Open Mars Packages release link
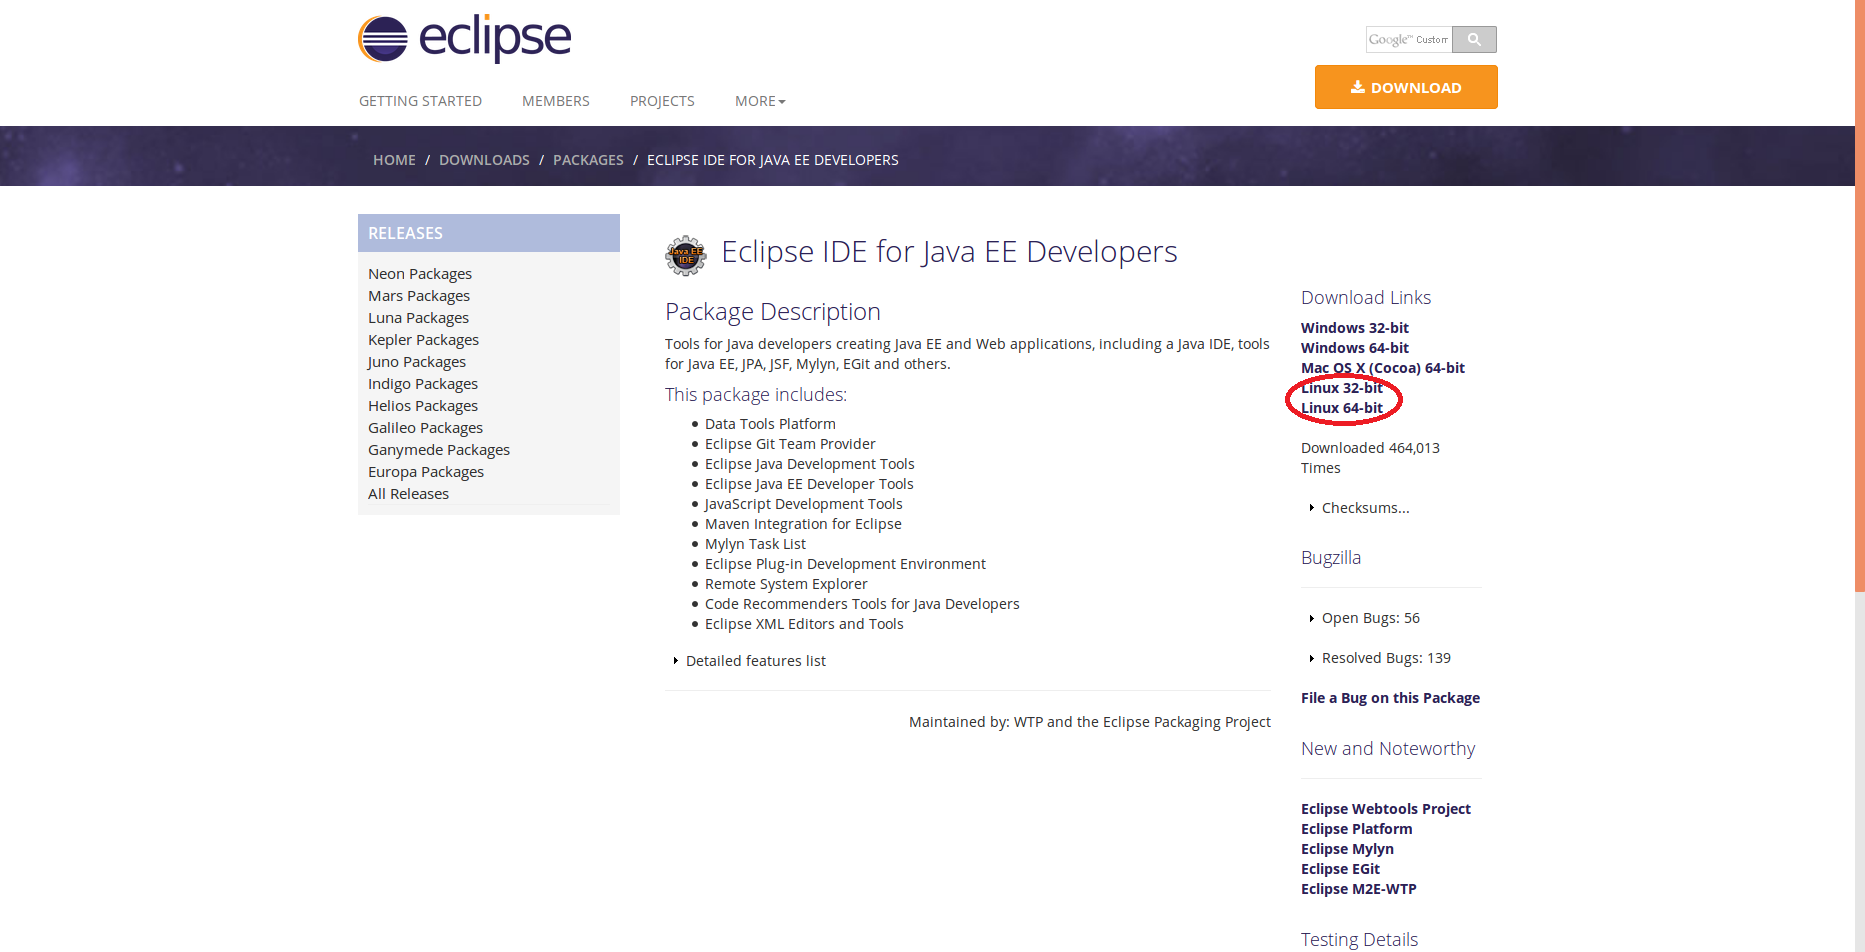1865x952 pixels. 419,296
